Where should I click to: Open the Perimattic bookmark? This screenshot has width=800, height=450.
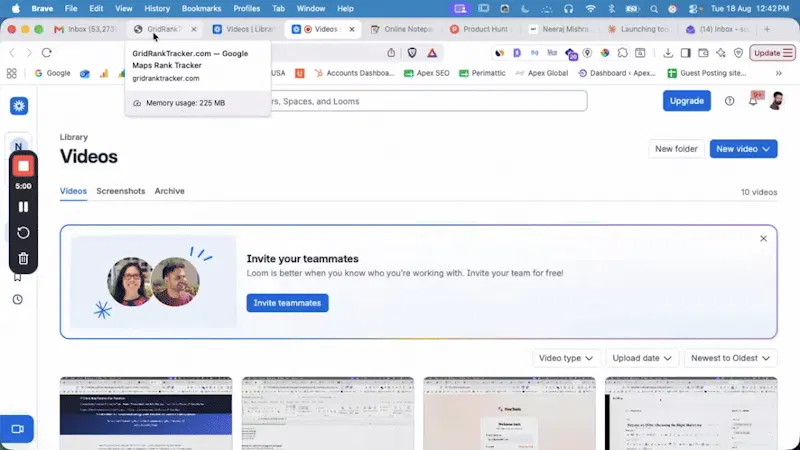pos(482,73)
